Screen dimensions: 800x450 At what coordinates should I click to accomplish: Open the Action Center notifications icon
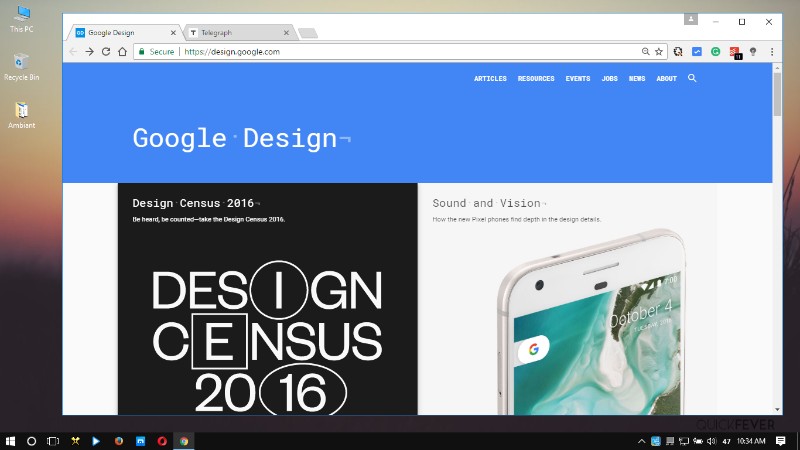[x=781, y=441]
